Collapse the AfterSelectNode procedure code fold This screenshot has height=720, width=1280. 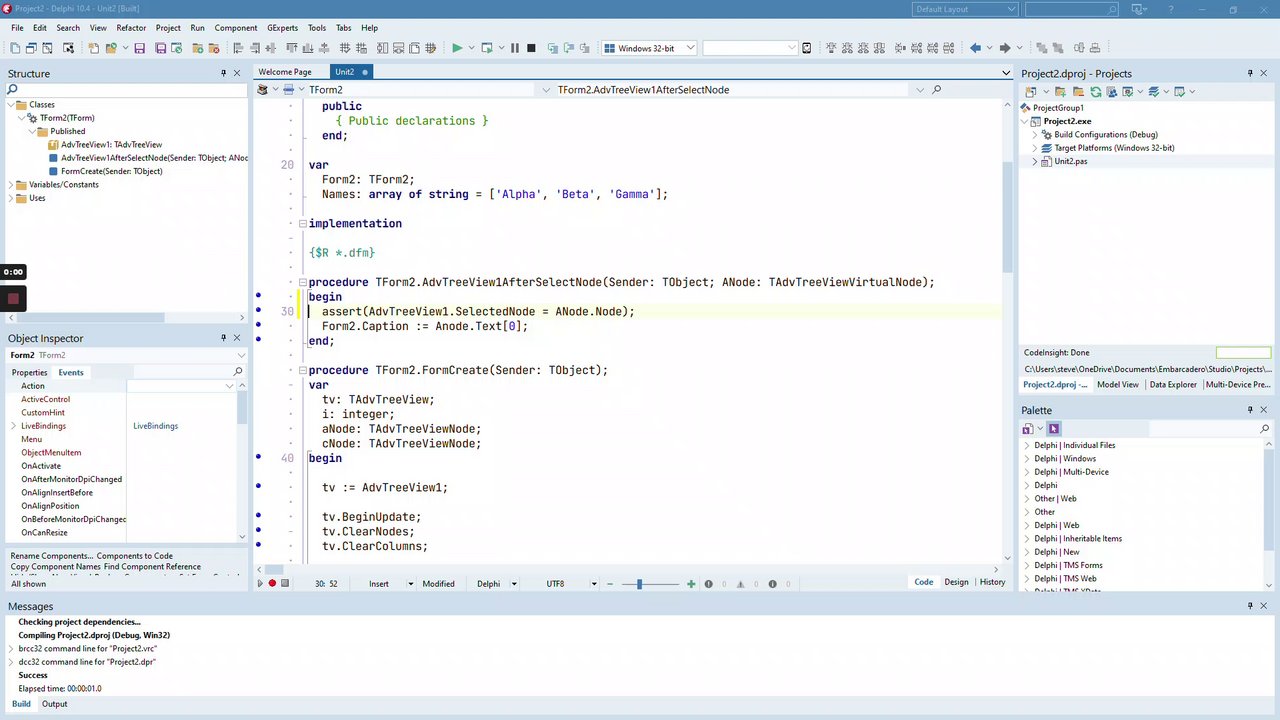pyautogui.click(x=302, y=282)
